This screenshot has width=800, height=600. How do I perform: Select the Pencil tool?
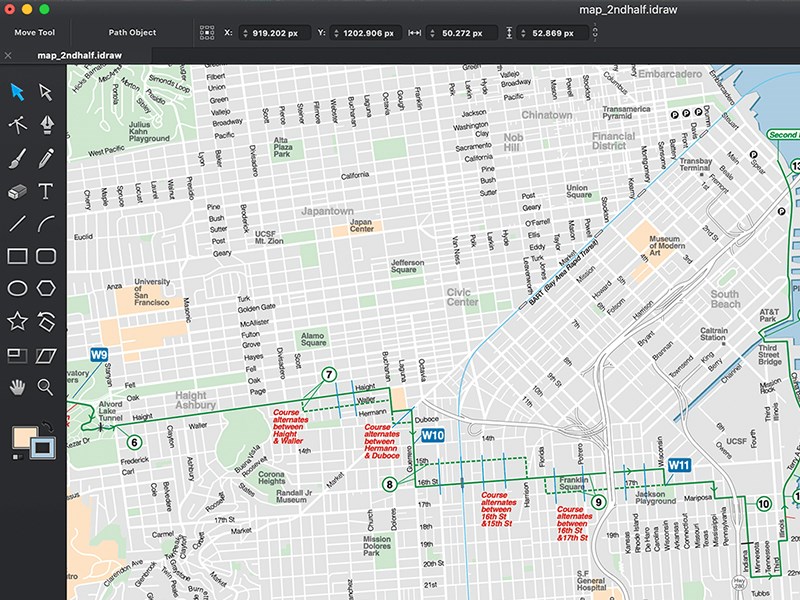coord(46,158)
